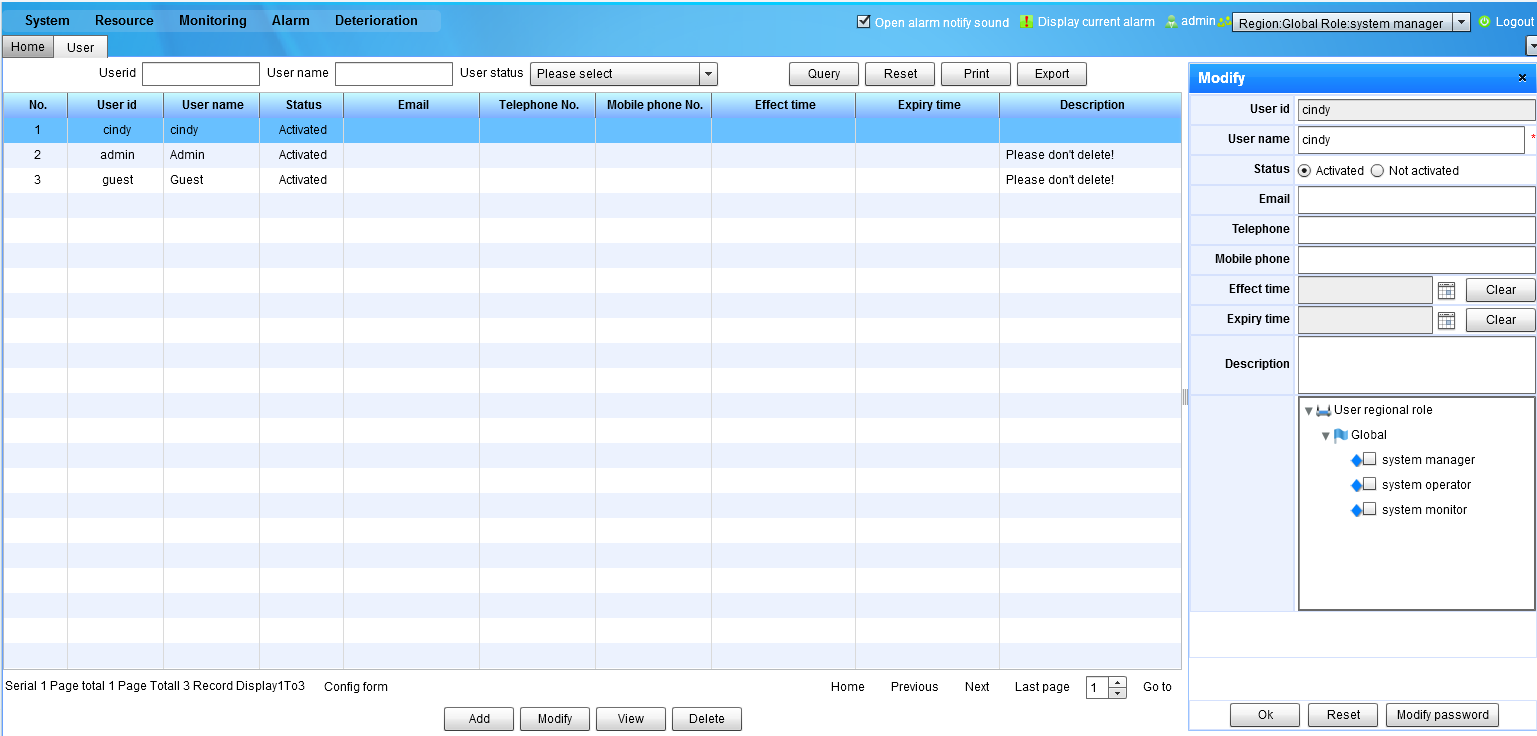The width and height of the screenshot is (1537, 736).
Task: Click the User regional role tree icon
Action: coord(1324,410)
